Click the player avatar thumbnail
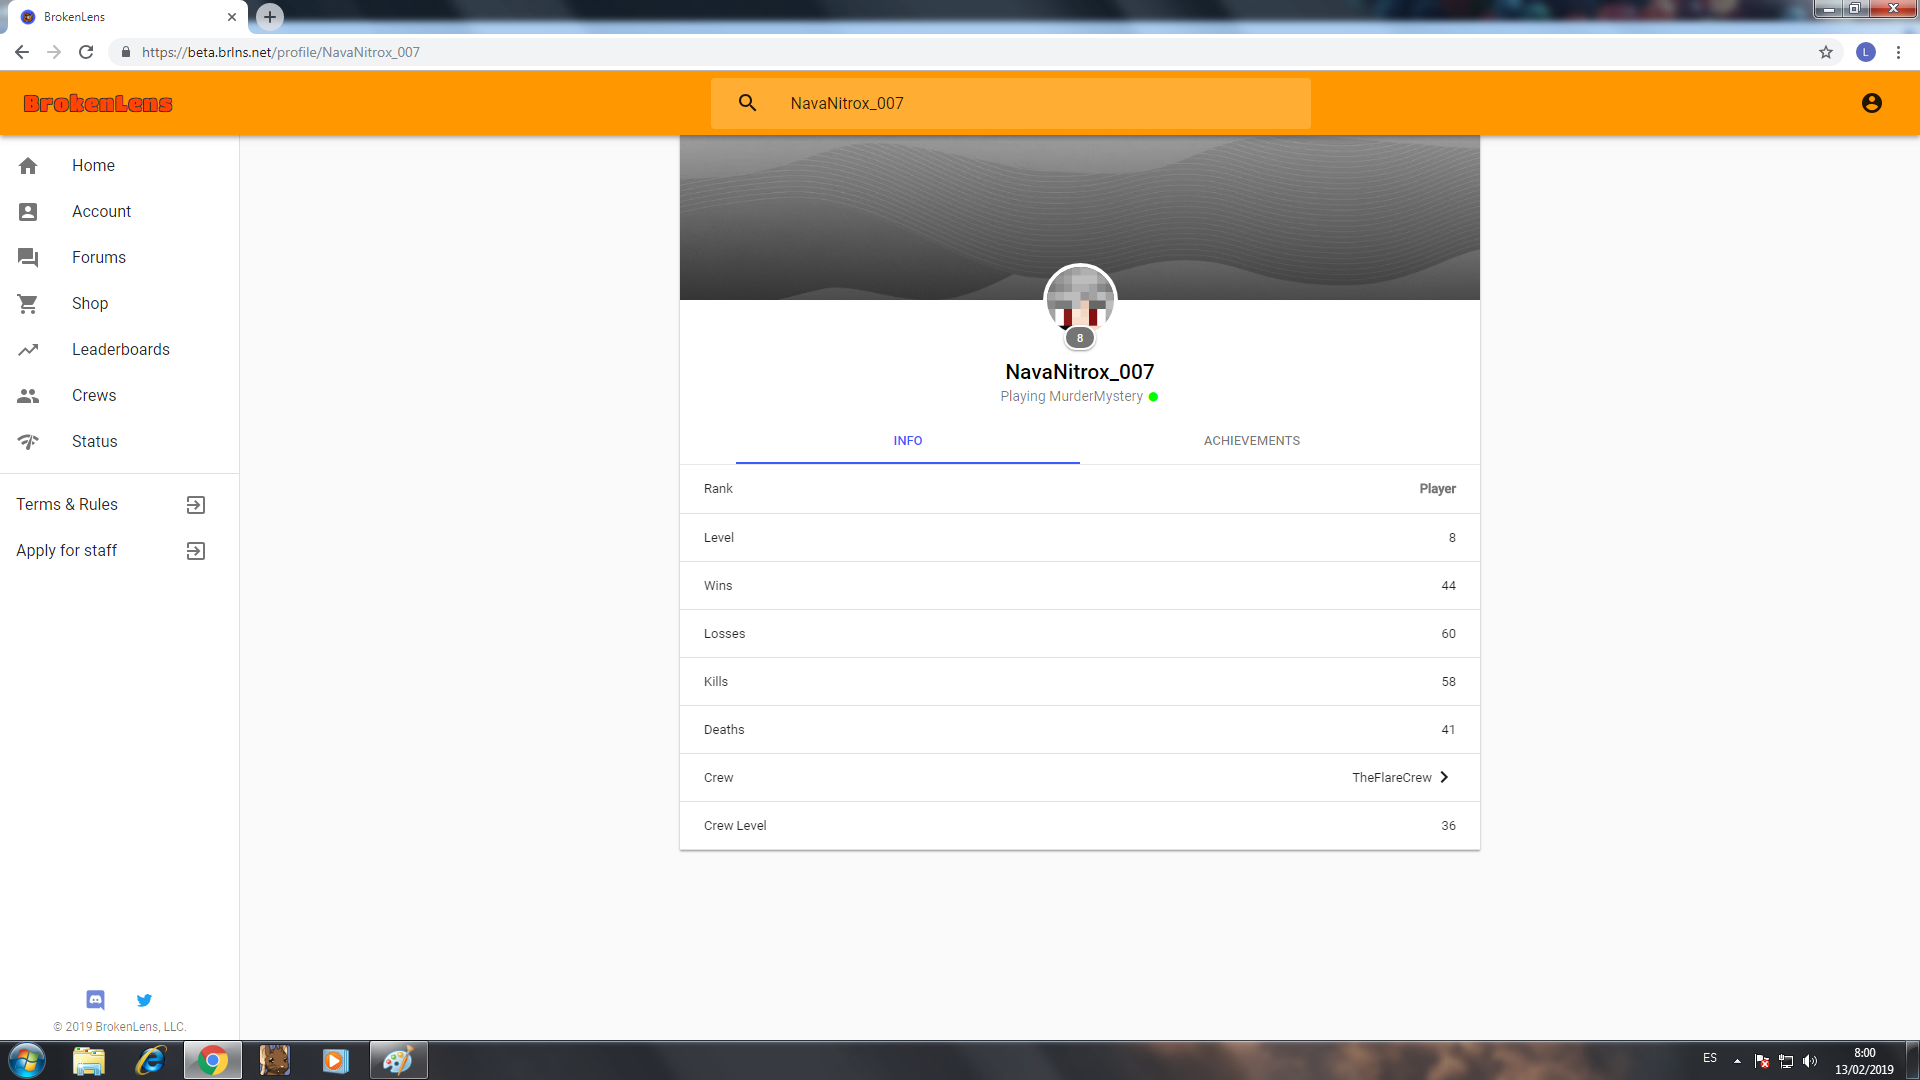The width and height of the screenshot is (1920, 1080). (x=1080, y=298)
